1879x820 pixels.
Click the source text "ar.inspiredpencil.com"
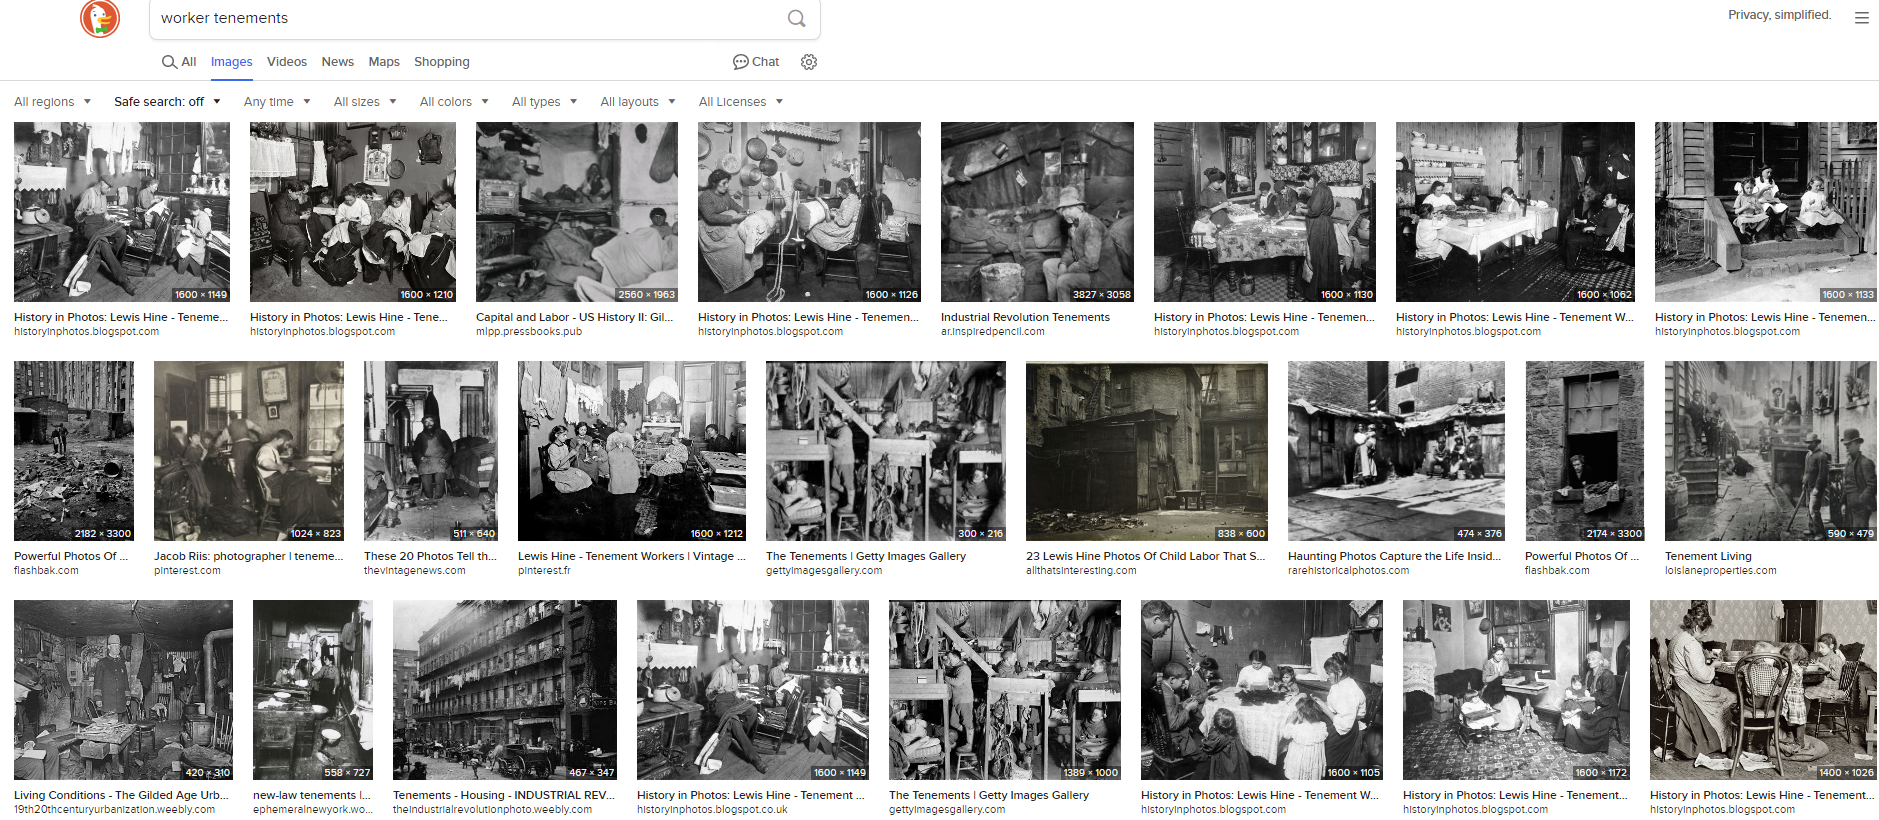pyautogui.click(x=993, y=332)
